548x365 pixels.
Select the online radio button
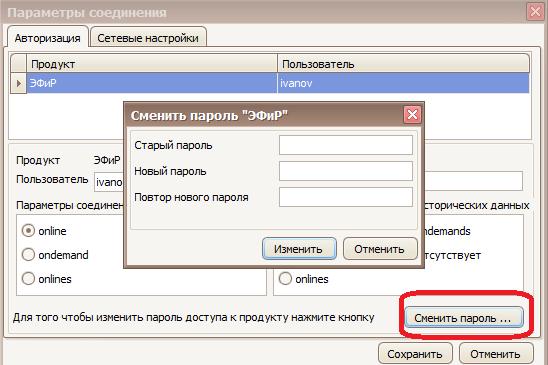tap(28, 231)
